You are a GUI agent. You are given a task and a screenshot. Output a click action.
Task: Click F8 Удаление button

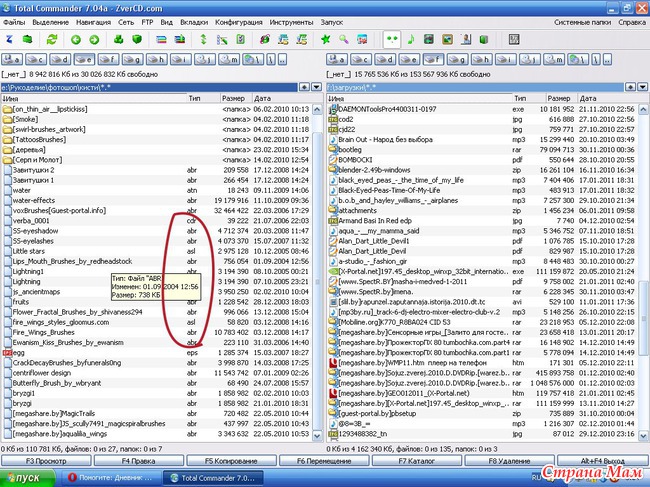[509, 461]
